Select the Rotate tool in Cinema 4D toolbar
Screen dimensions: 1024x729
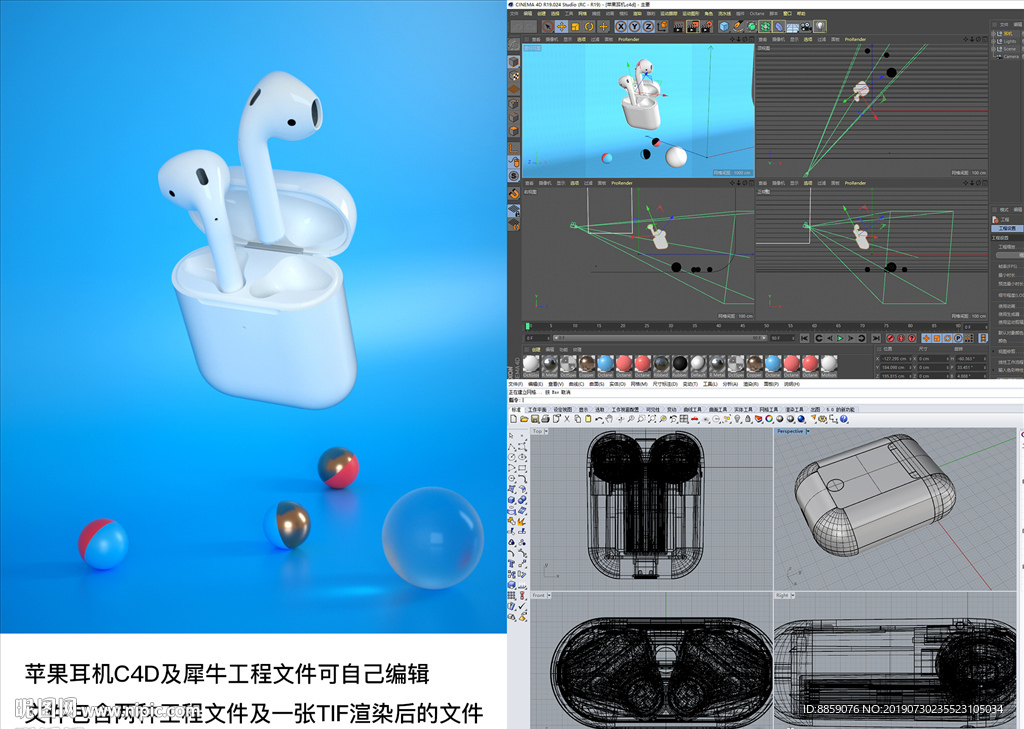click(x=589, y=26)
